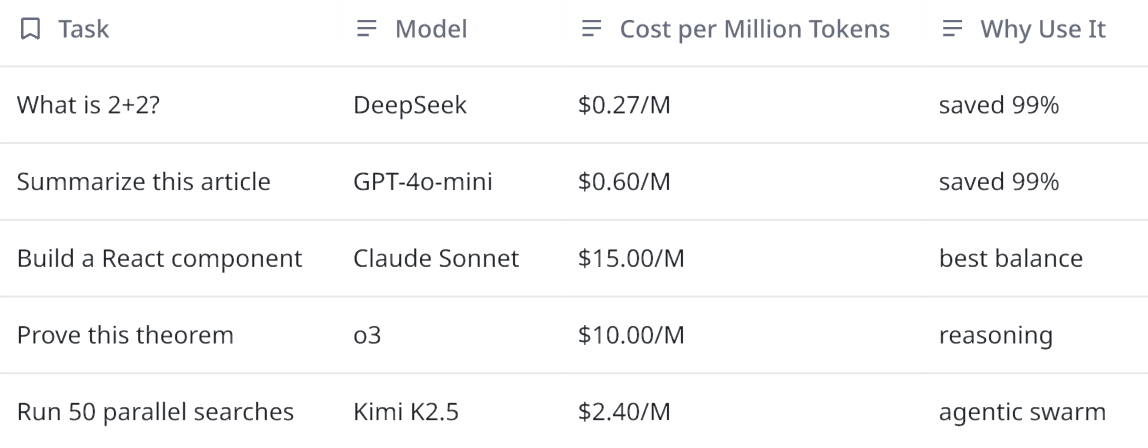1148x448 pixels.
Task: Select the Kimi K2.5 model cell
Action: (x=407, y=411)
